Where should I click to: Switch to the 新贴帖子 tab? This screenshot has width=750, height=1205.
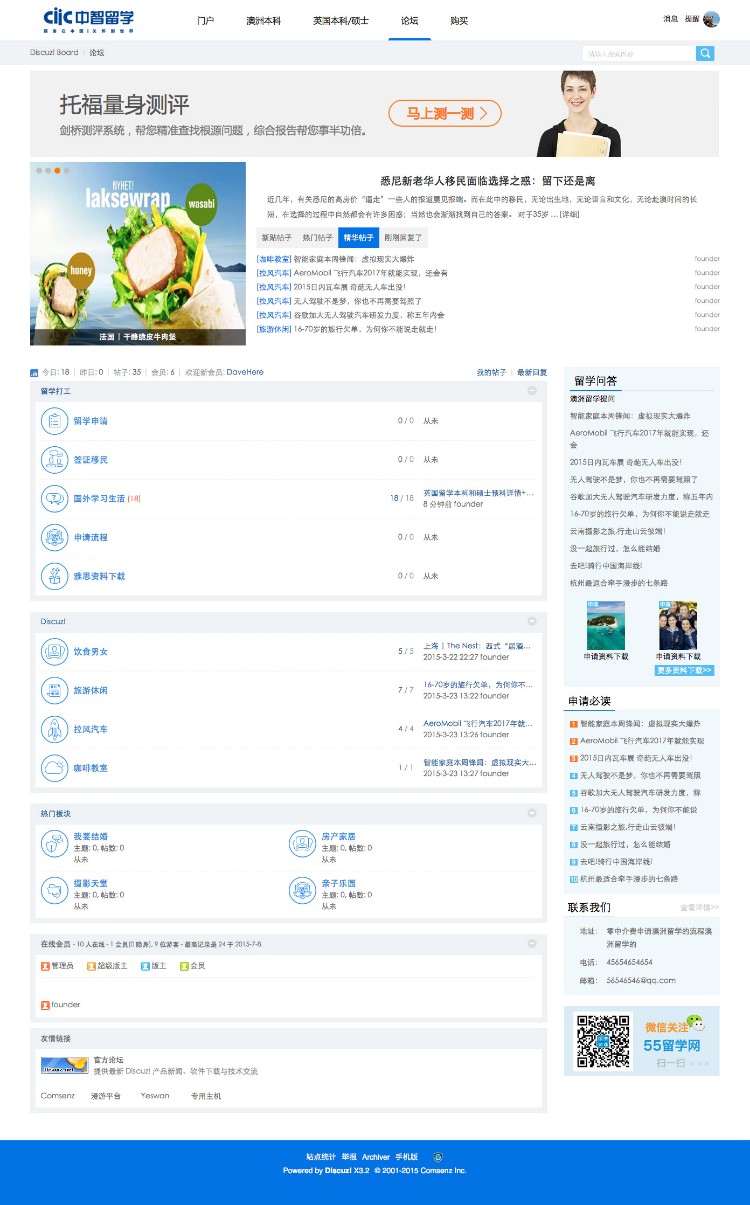(277, 238)
